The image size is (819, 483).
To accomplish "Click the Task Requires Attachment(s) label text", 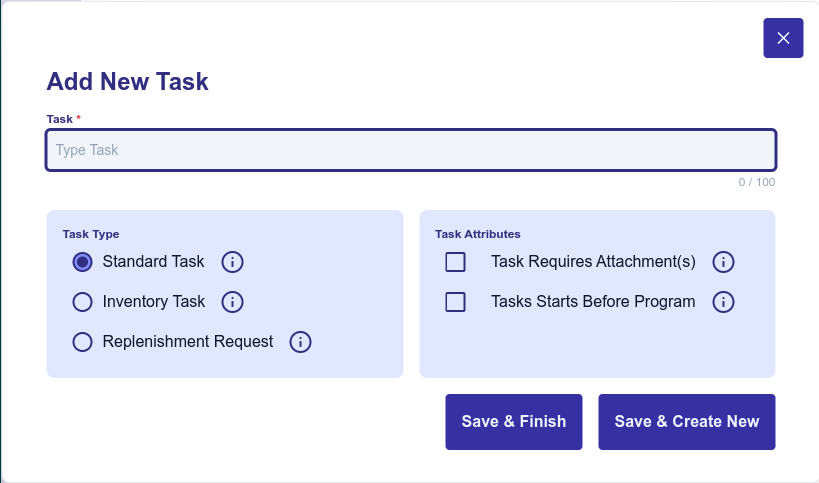I will 593,262.
